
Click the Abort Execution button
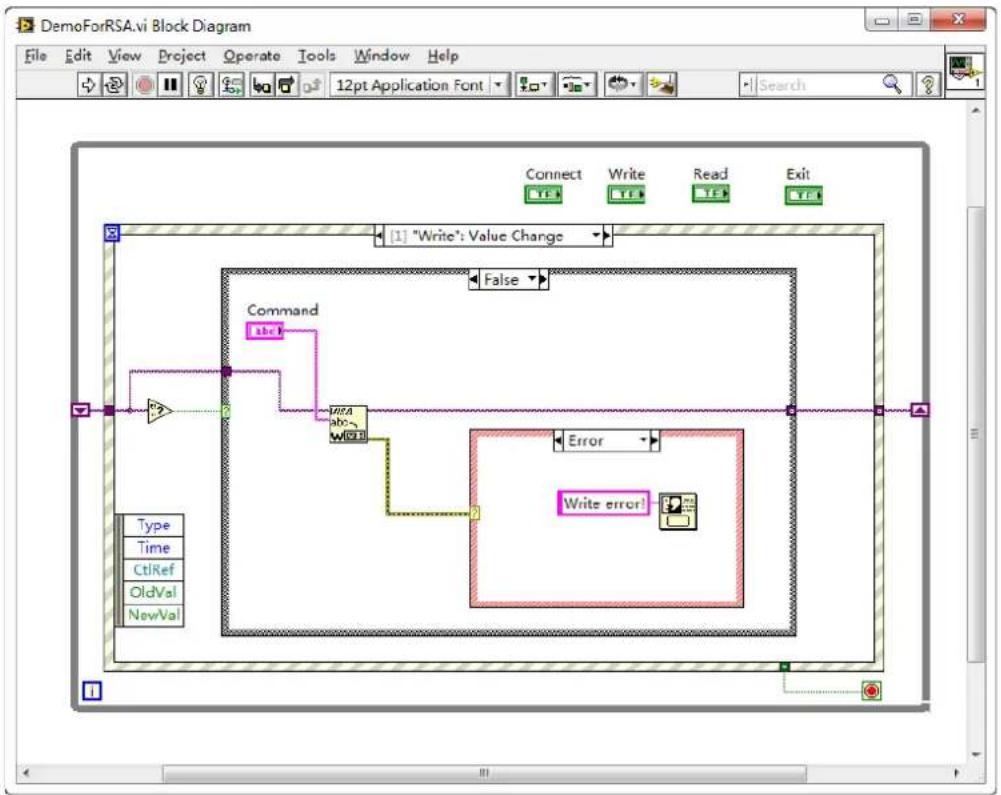click(x=145, y=85)
